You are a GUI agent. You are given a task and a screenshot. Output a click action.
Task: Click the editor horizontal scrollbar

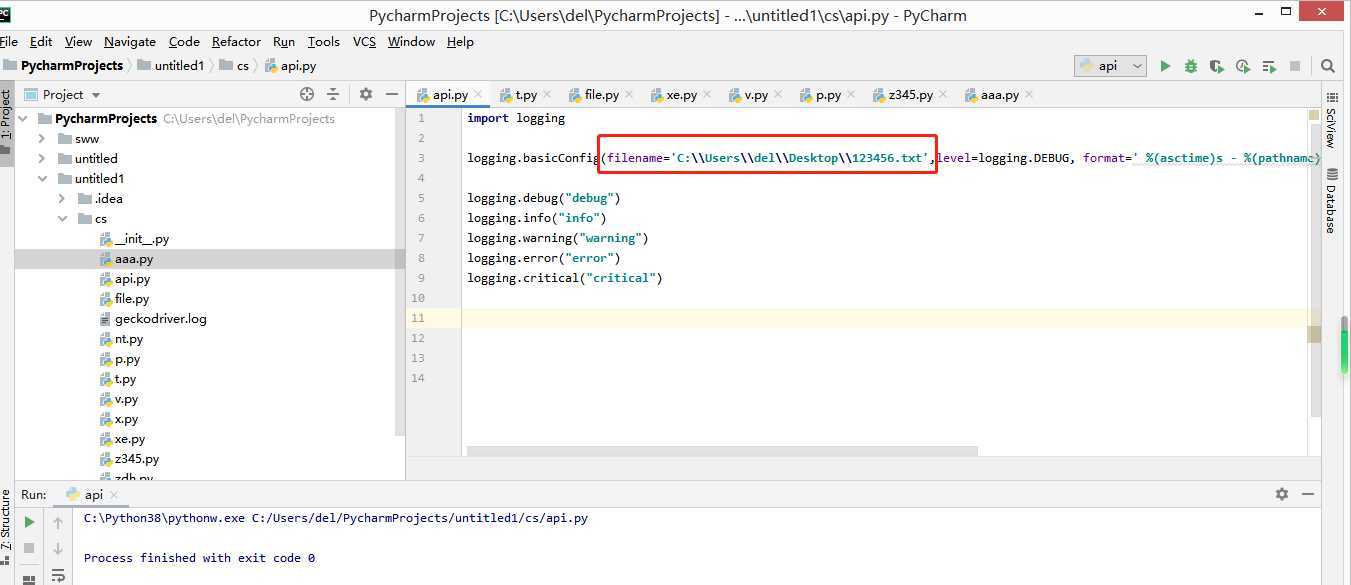click(722, 451)
